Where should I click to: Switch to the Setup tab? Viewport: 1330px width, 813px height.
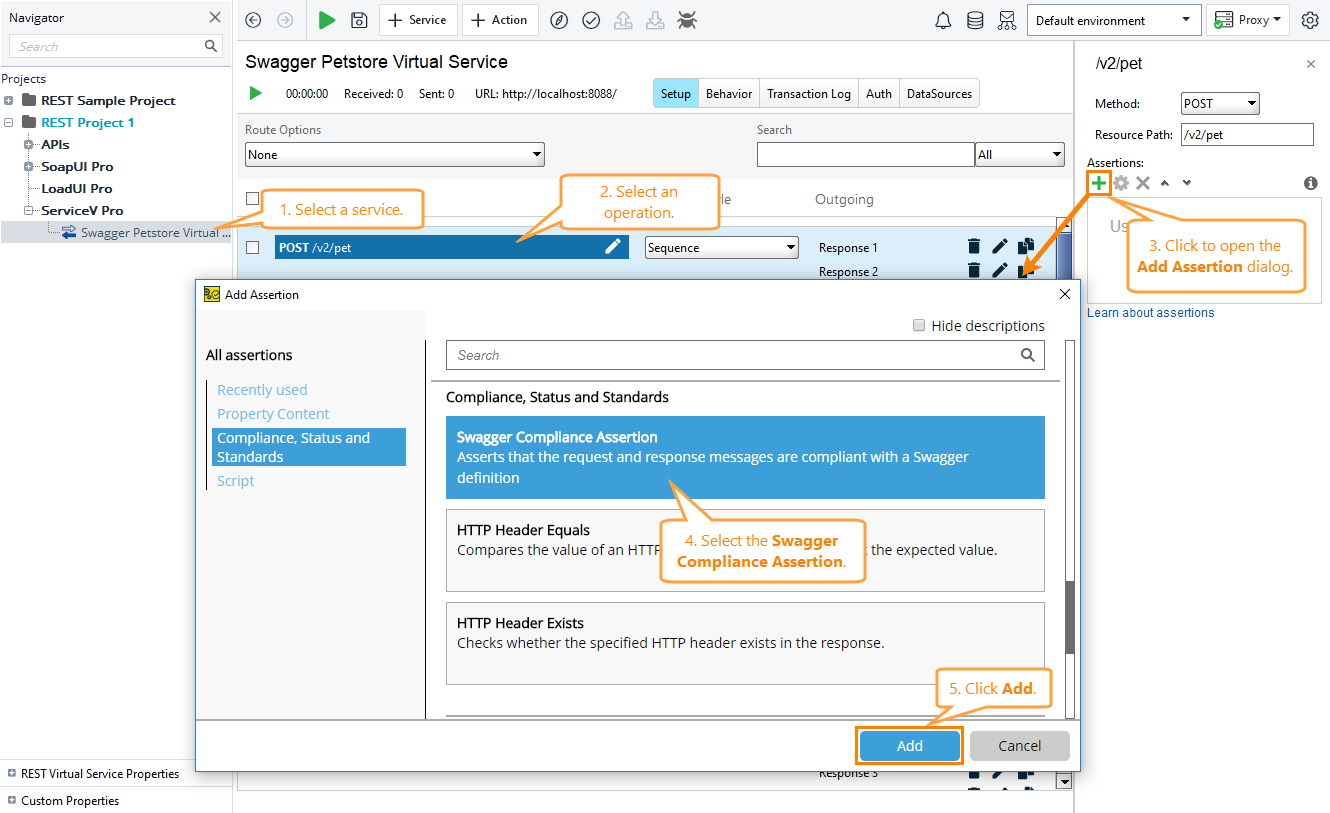coord(676,93)
